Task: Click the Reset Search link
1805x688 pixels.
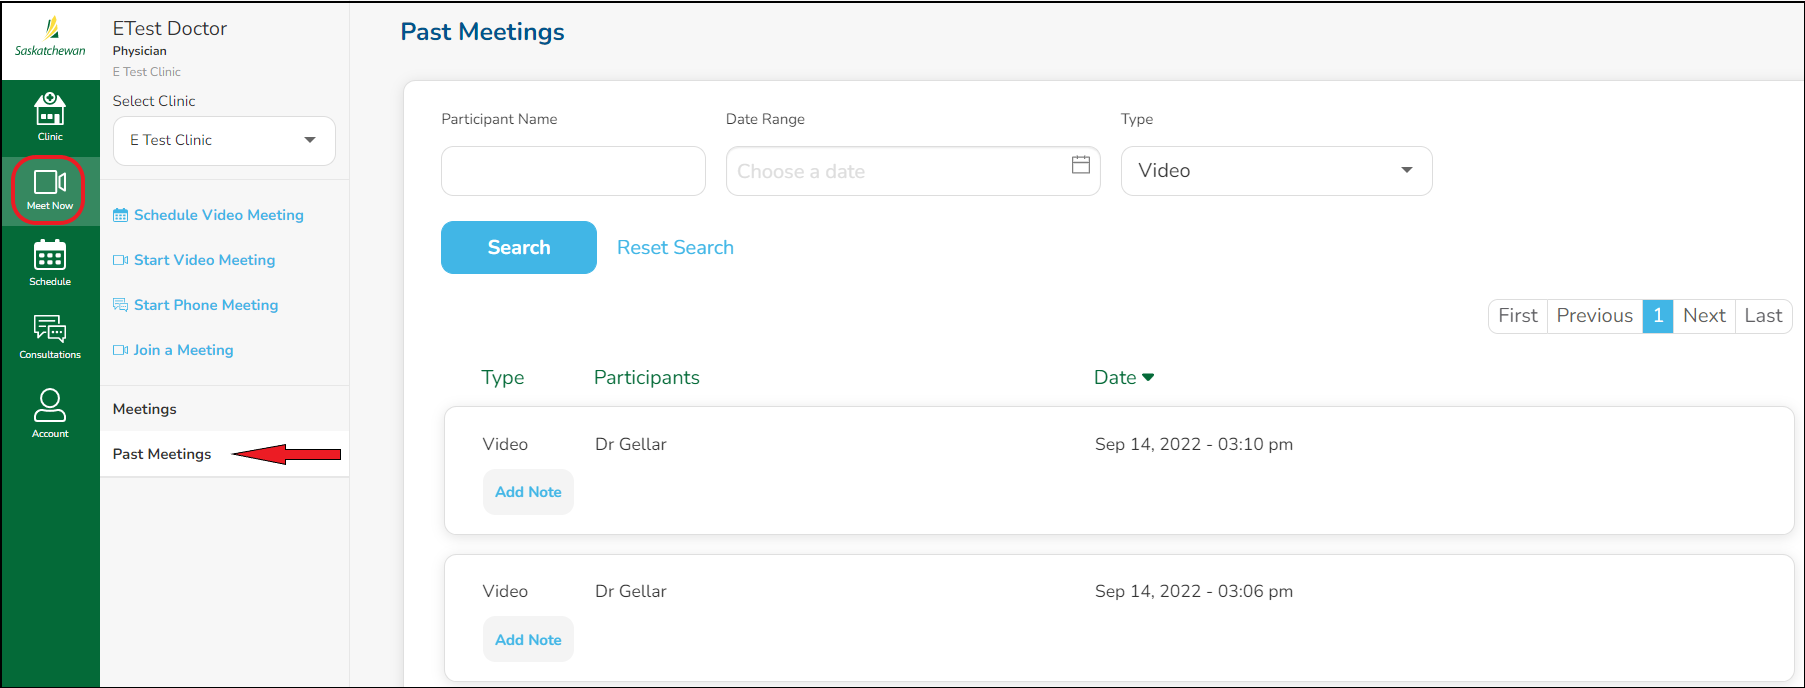Action: pyautogui.click(x=675, y=248)
